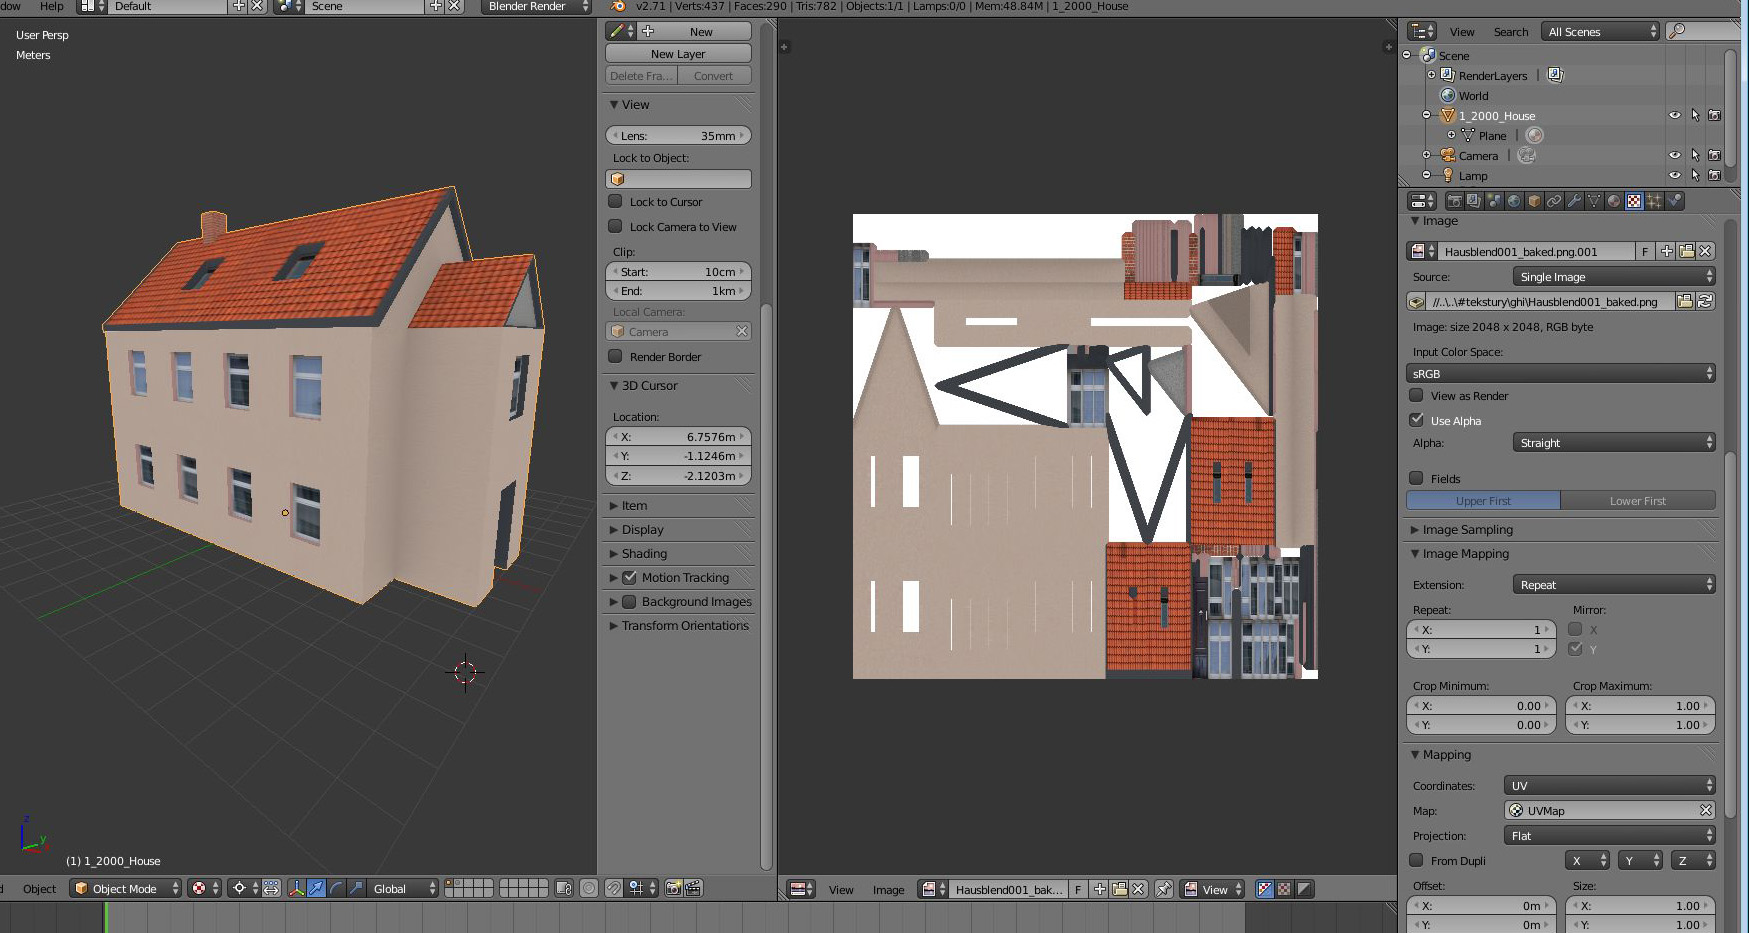Open the Help menu

[51, 6]
